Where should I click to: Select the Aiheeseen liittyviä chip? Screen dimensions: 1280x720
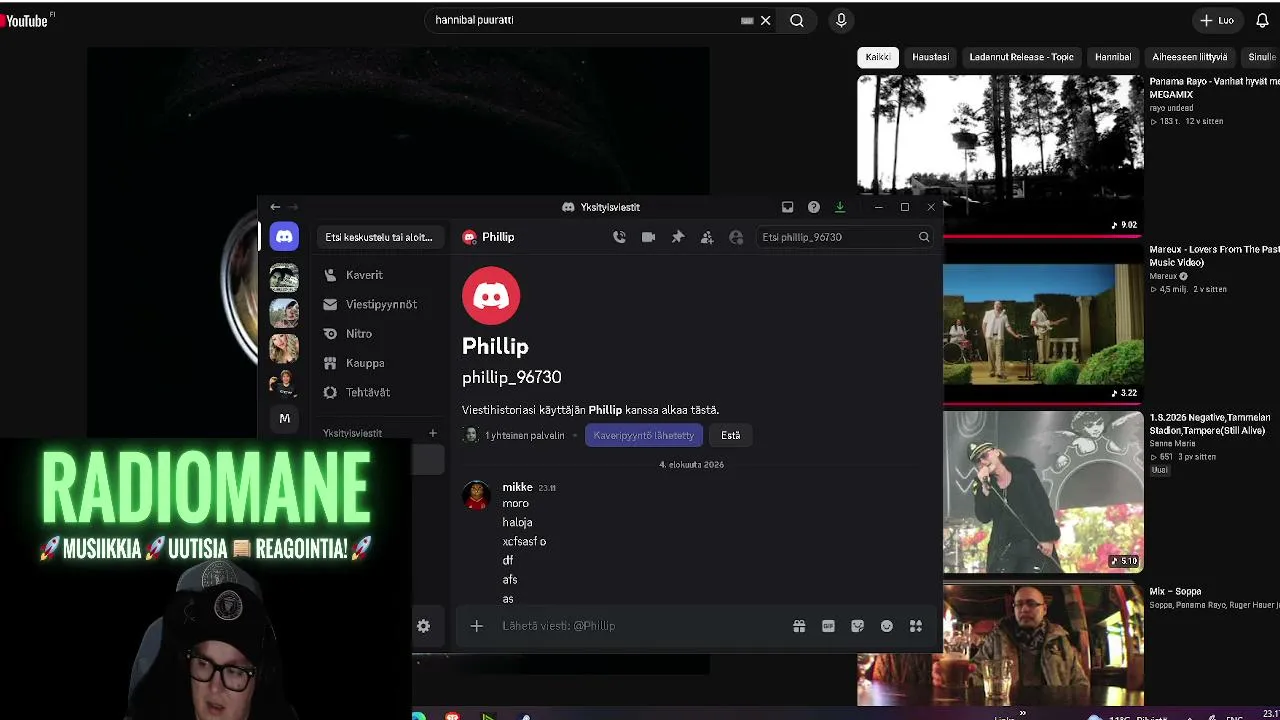pyautogui.click(x=1189, y=57)
